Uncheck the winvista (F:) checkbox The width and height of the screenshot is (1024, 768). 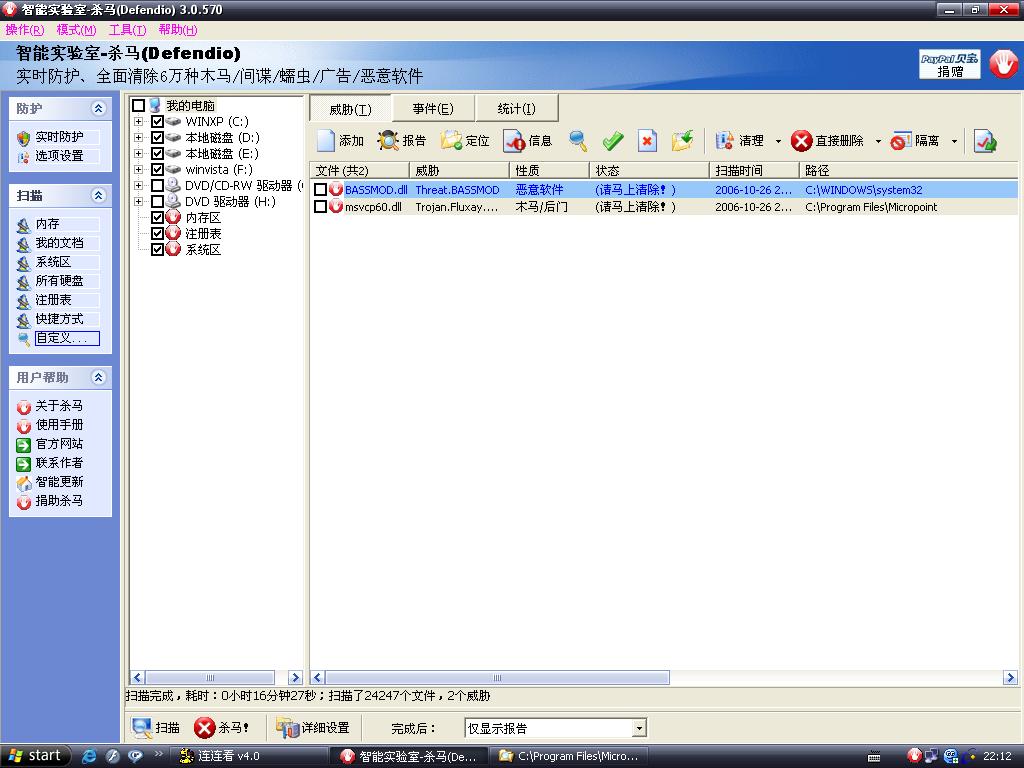pyautogui.click(x=157, y=170)
